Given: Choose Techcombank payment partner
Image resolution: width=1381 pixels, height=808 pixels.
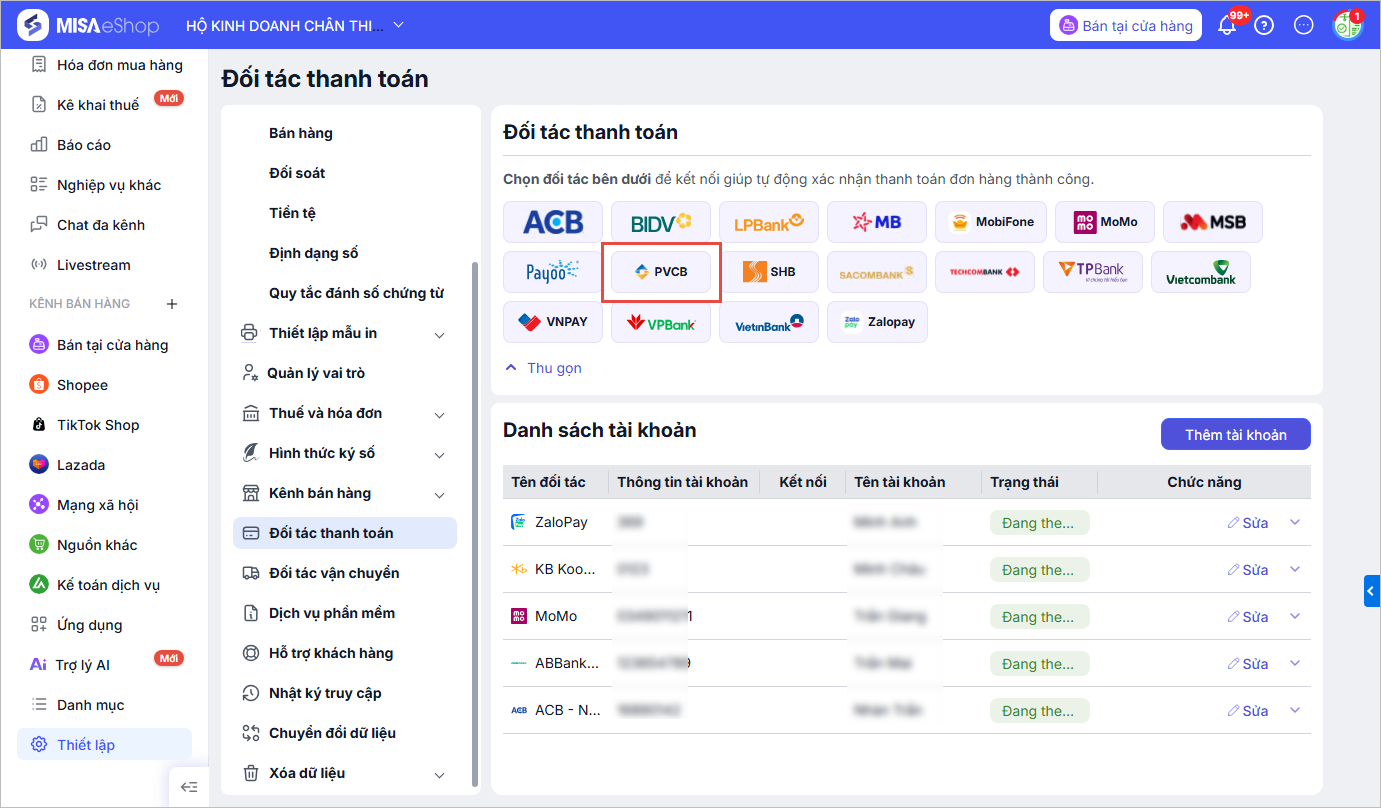Looking at the screenshot, I should 985,272.
